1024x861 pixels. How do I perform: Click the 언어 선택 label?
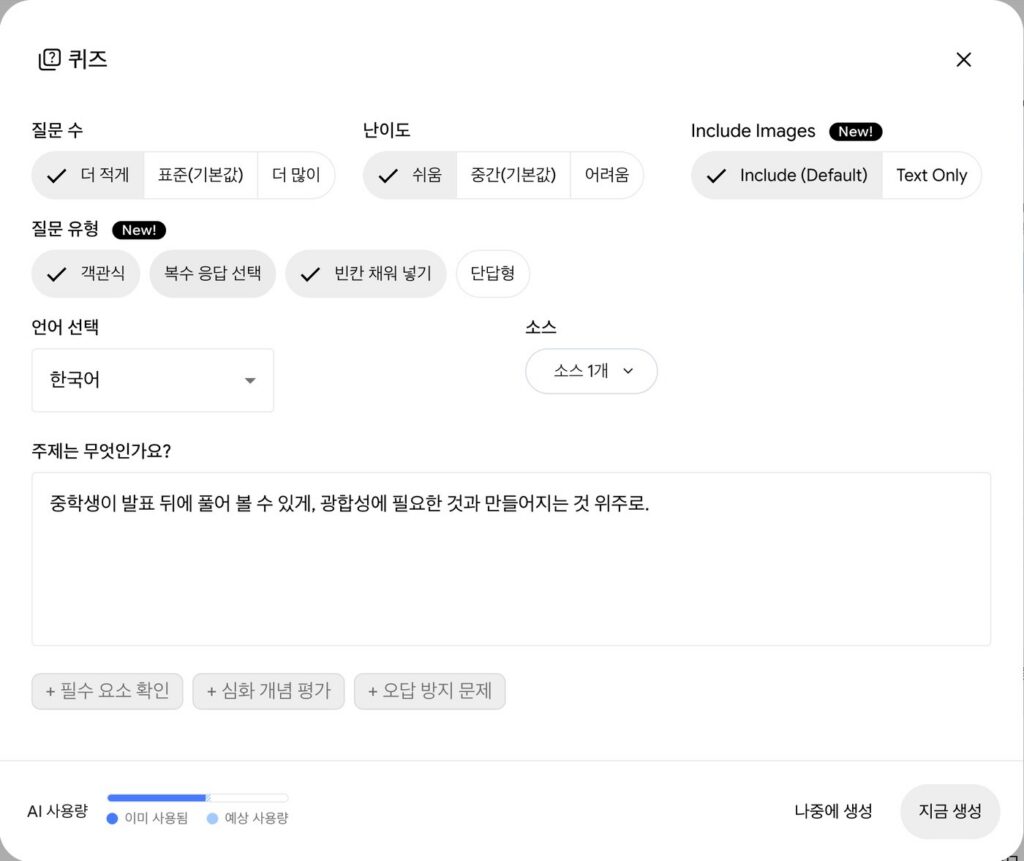click(x=65, y=327)
